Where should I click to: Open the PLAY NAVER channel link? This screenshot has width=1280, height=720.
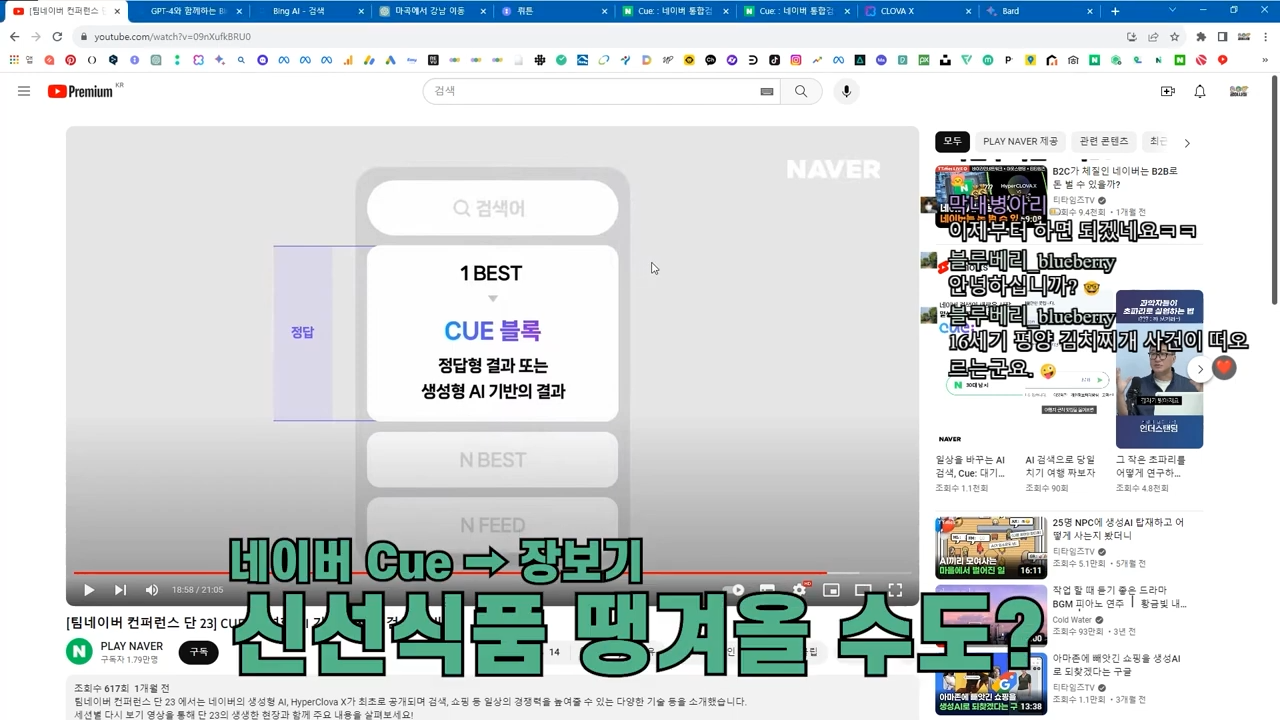pos(131,646)
